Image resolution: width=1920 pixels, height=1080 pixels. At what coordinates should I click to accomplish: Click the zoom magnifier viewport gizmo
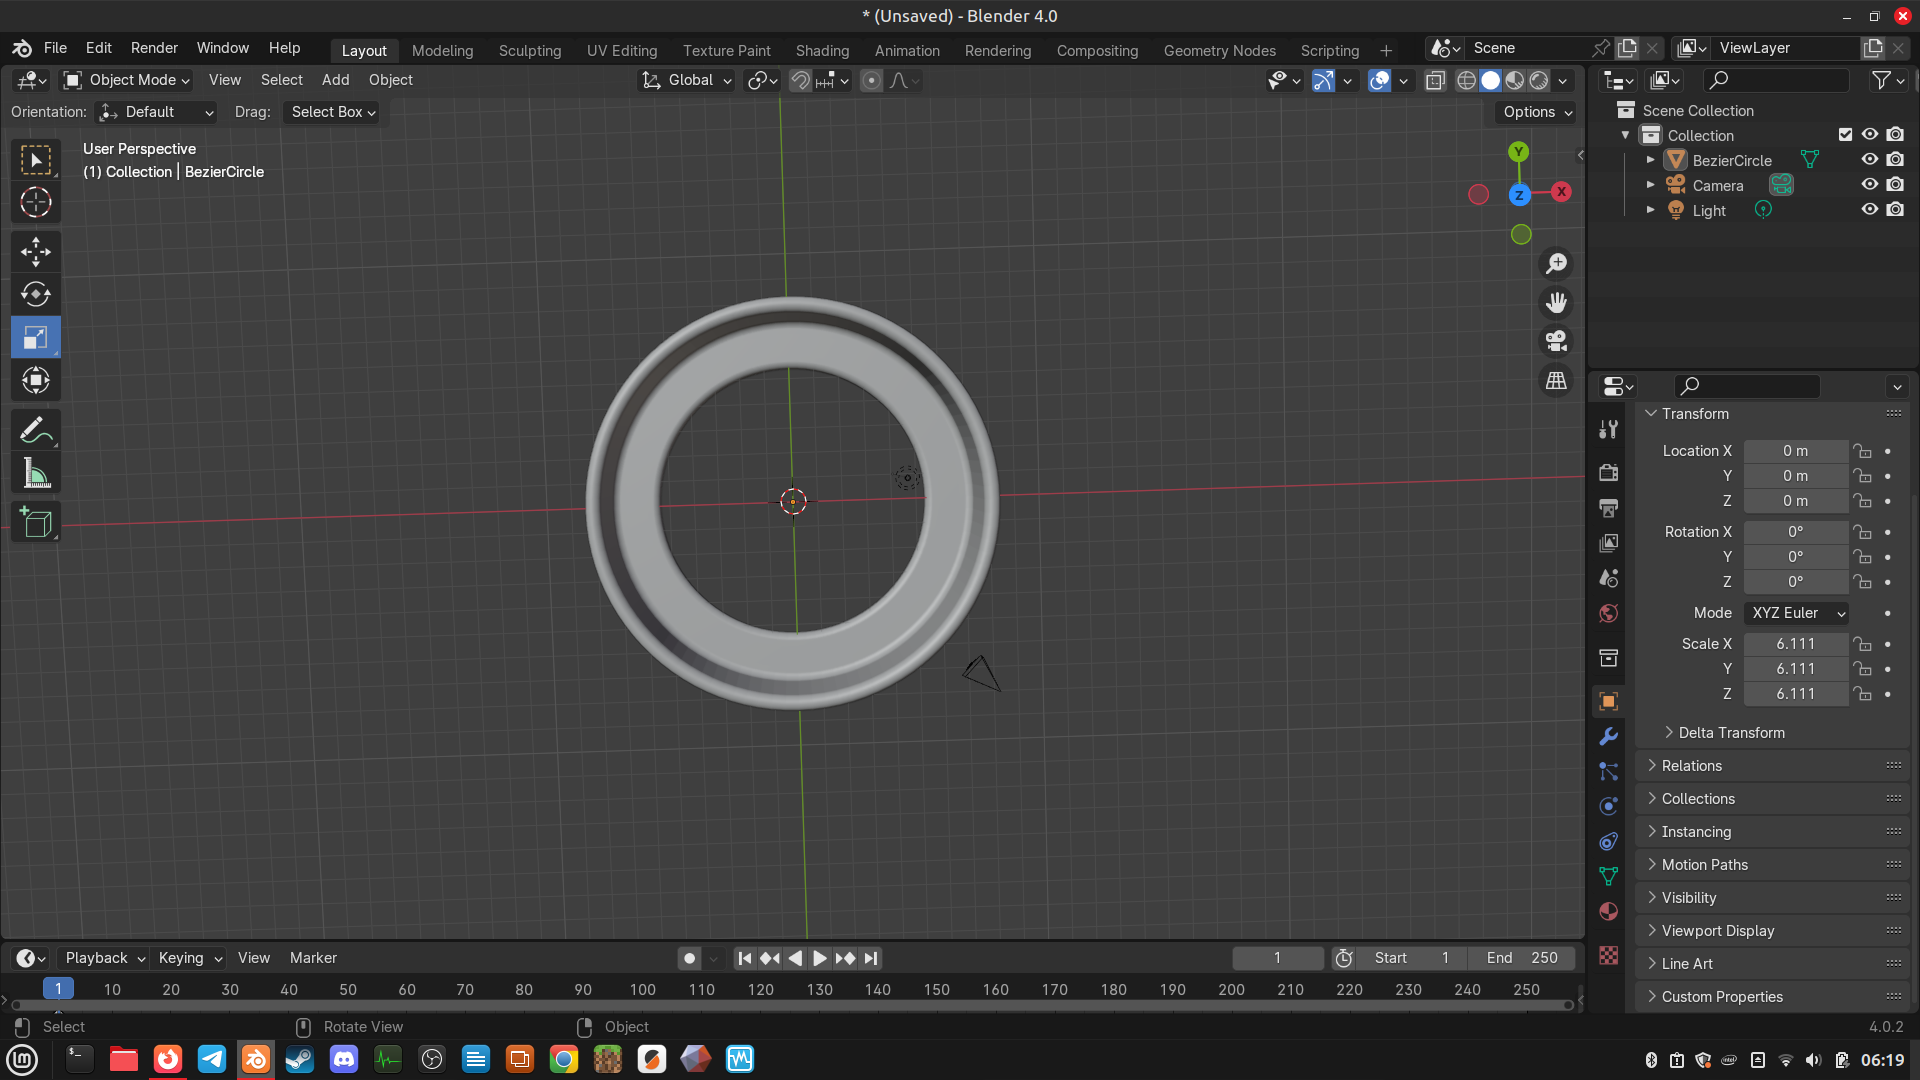[x=1556, y=264]
